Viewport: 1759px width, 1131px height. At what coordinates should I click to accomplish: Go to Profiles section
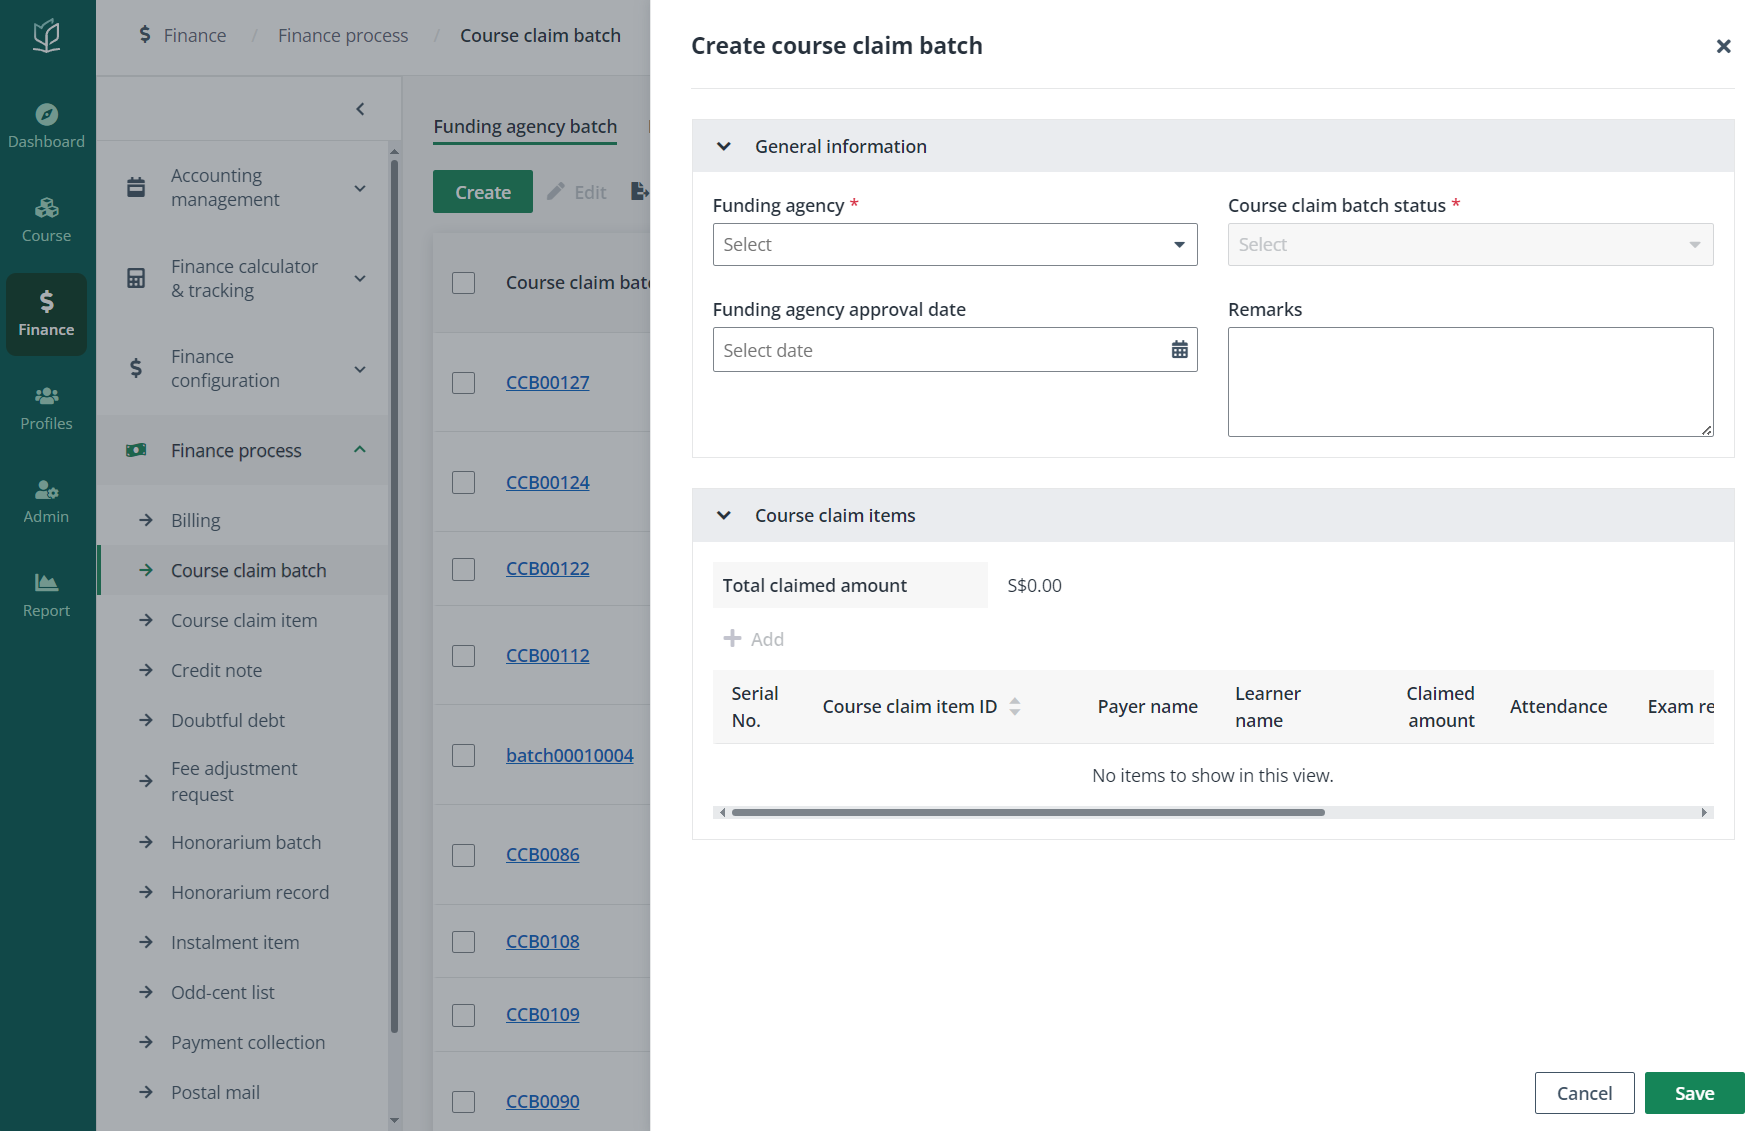tap(46, 409)
